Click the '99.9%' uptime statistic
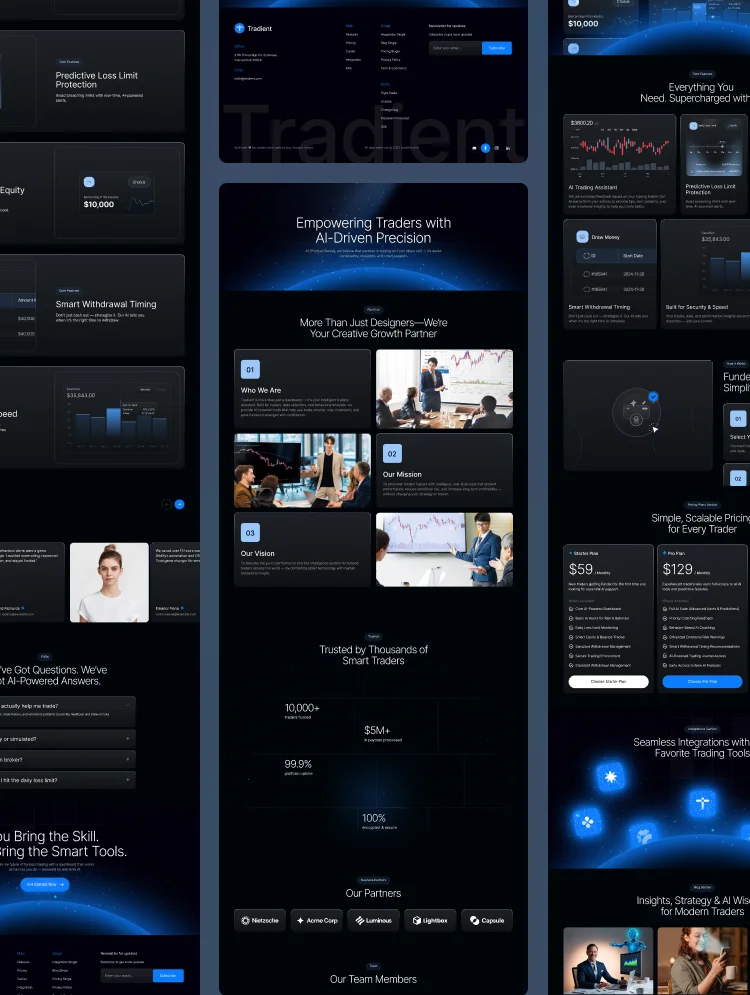 tap(298, 764)
